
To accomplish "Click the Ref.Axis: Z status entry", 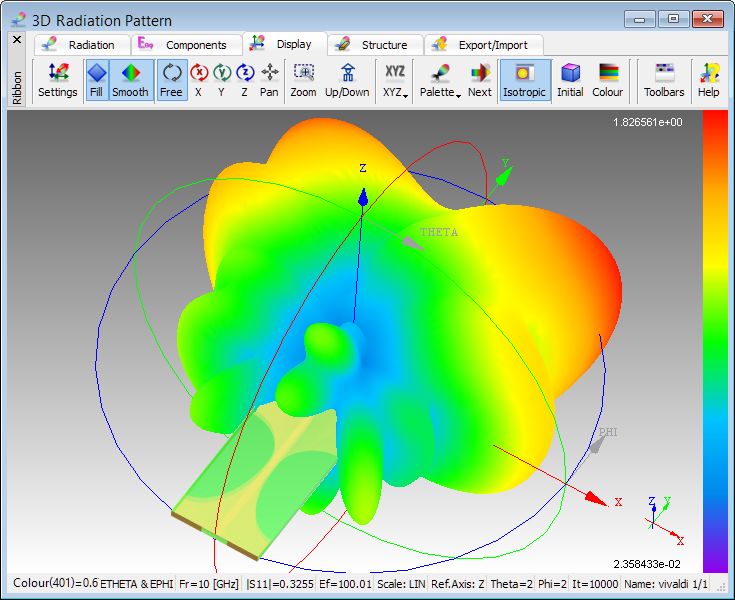I will click(458, 584).
